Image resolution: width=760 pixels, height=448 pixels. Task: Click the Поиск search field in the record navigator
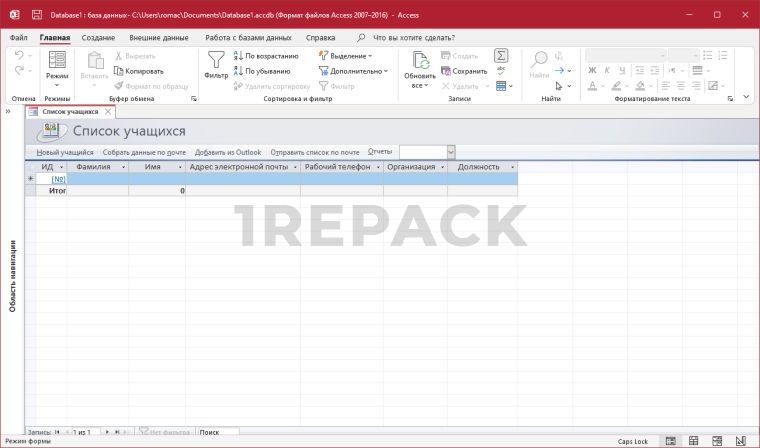click(217, 432)
